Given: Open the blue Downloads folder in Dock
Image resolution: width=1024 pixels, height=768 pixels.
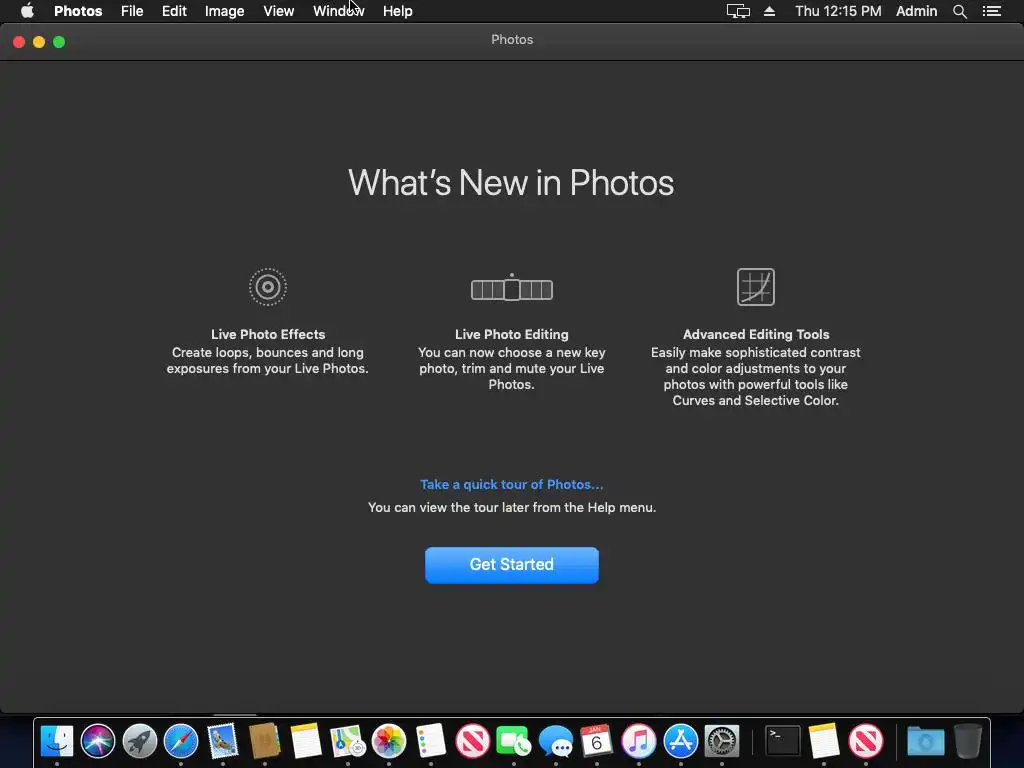Looking at the screenshot, I should tap(926, 742).
